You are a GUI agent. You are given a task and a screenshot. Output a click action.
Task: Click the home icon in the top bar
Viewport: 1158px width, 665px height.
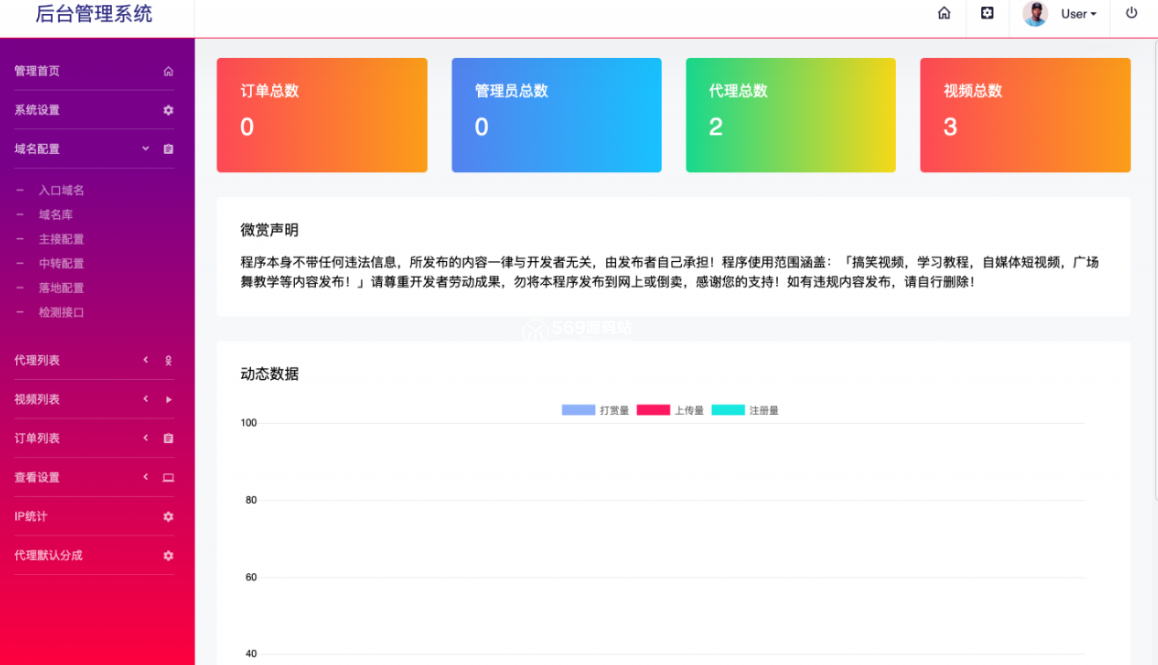pyautogui.click(x=944, y=13)
